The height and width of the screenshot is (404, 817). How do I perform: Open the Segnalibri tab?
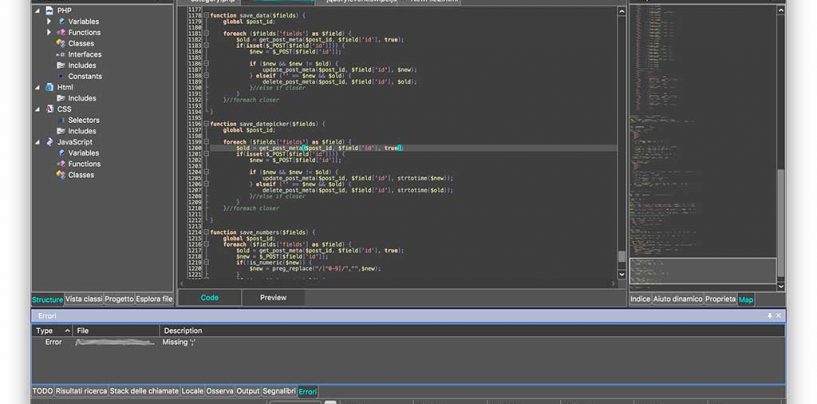pyautogui.click(x=279, y=391)
